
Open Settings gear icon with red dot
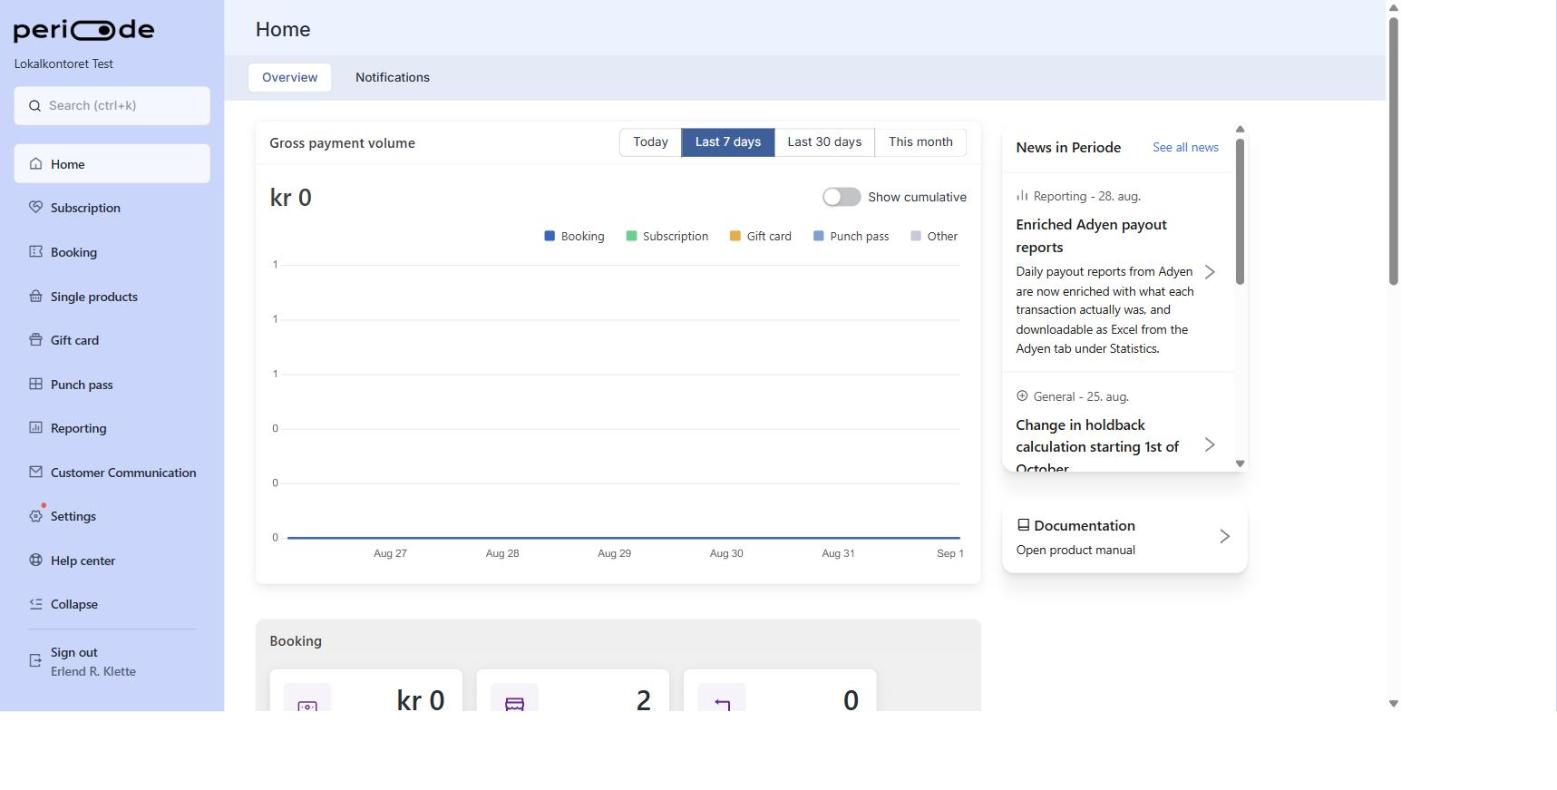(37, 515)
